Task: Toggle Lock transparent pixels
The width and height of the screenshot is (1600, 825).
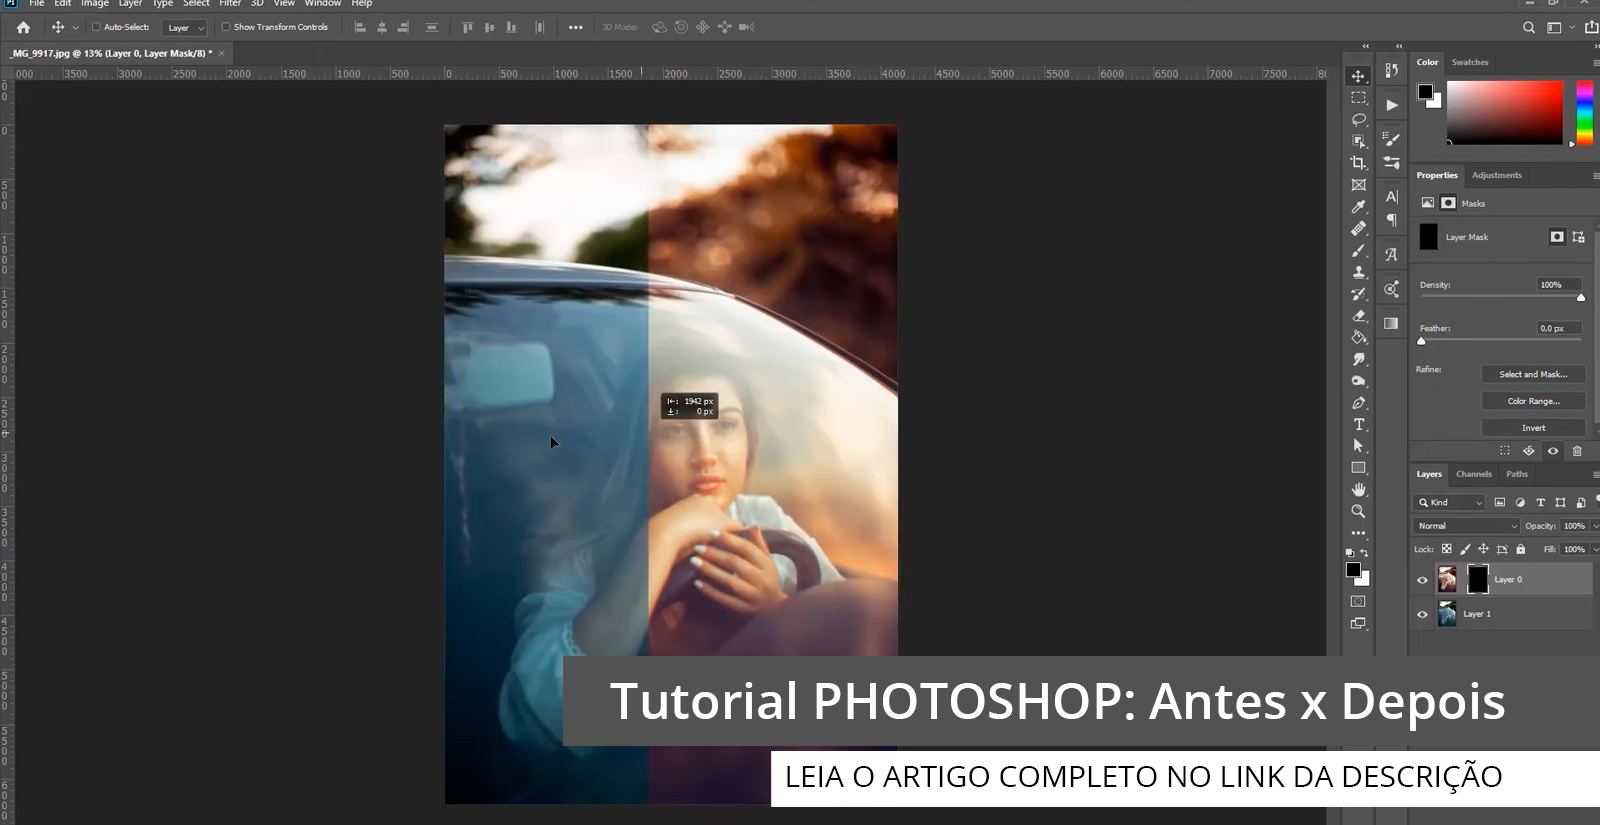Action: pos(1446,549)
